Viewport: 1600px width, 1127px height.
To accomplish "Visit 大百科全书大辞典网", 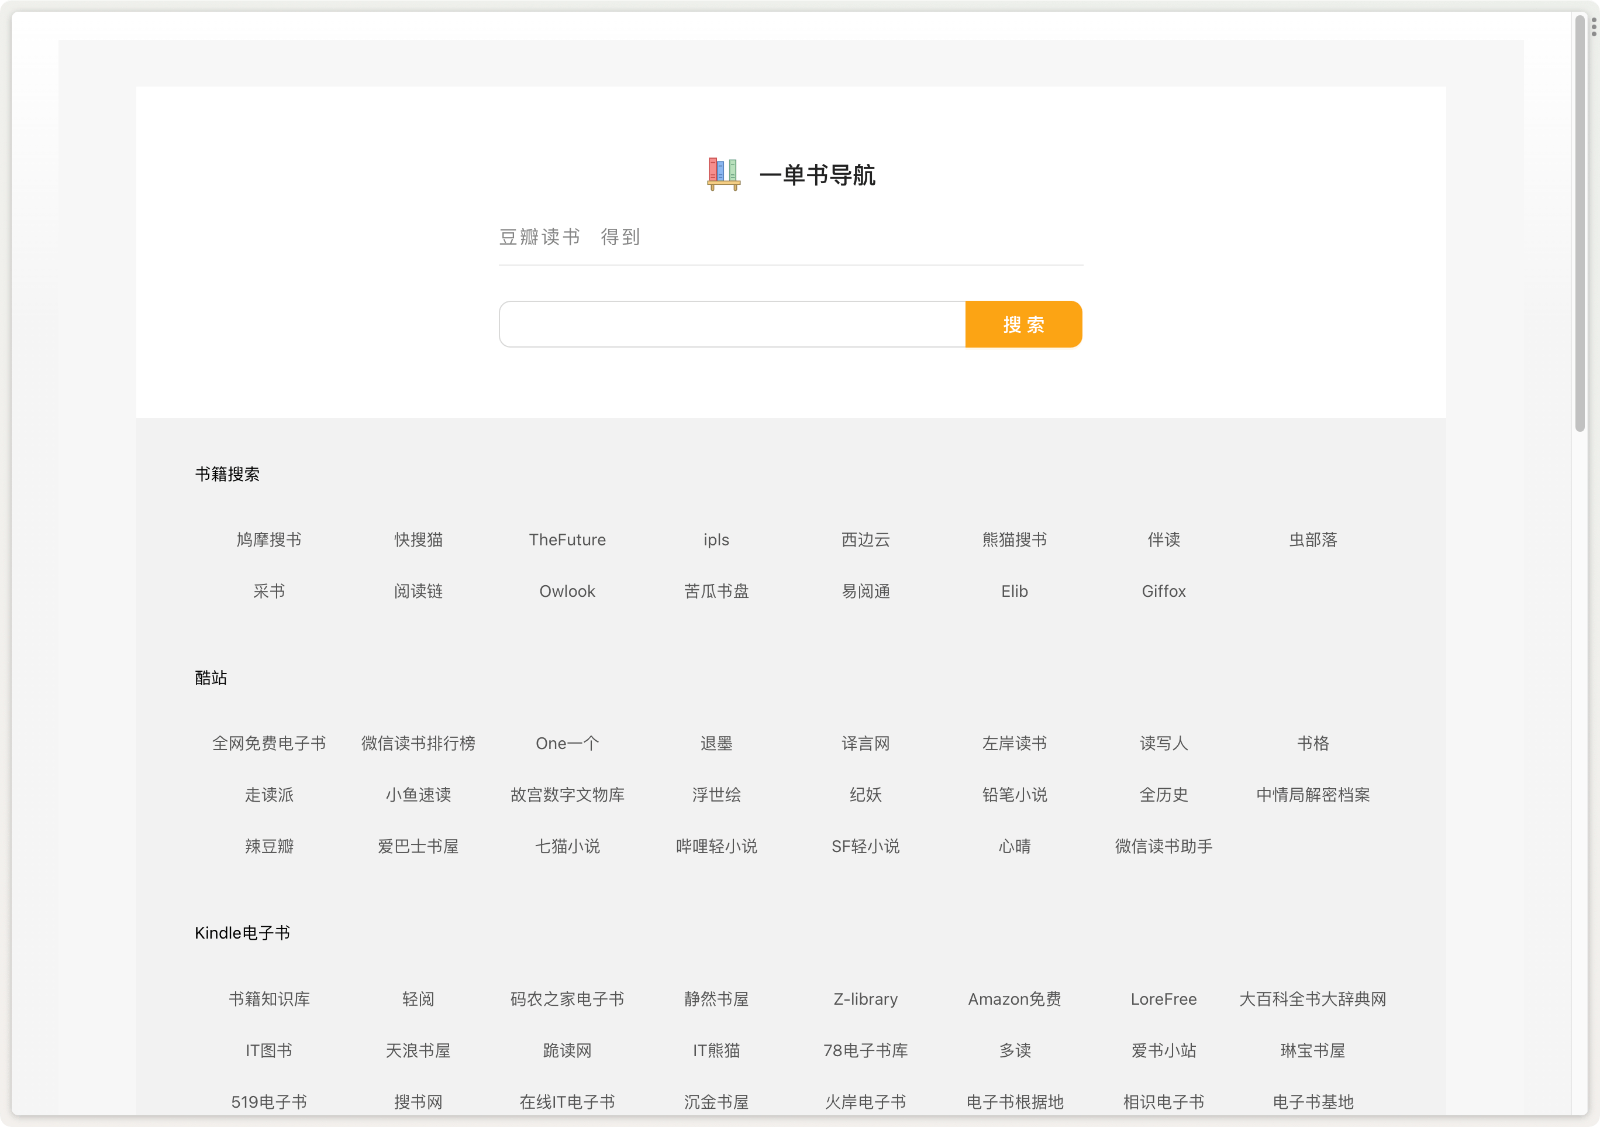I will (x=1313, y=999).
